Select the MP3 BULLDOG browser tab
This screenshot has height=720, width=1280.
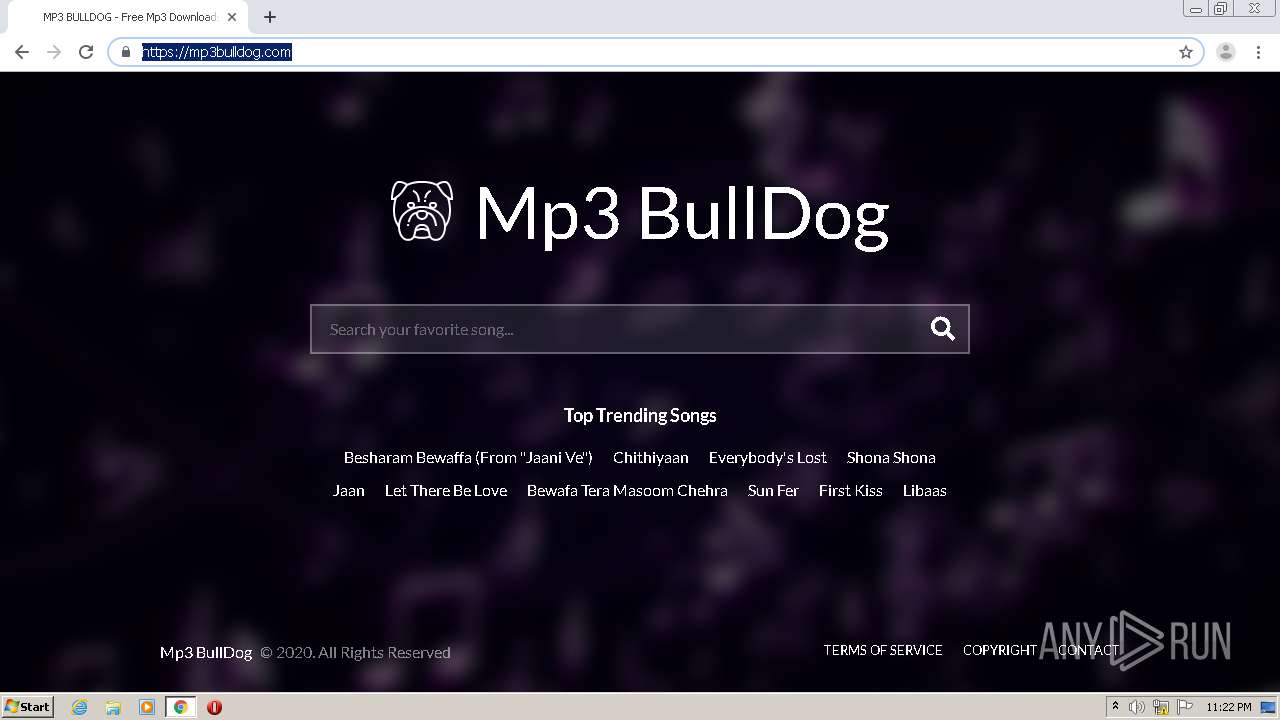pyautogui.click(x=130, y=17)
